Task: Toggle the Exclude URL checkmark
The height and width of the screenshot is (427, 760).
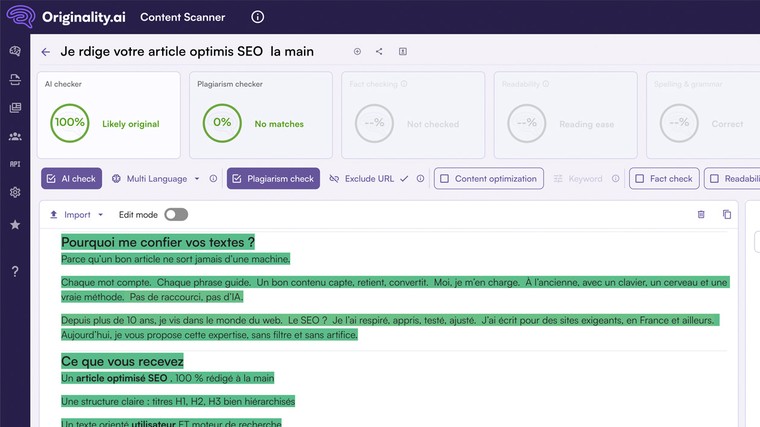Action: (x=404, y=178)
